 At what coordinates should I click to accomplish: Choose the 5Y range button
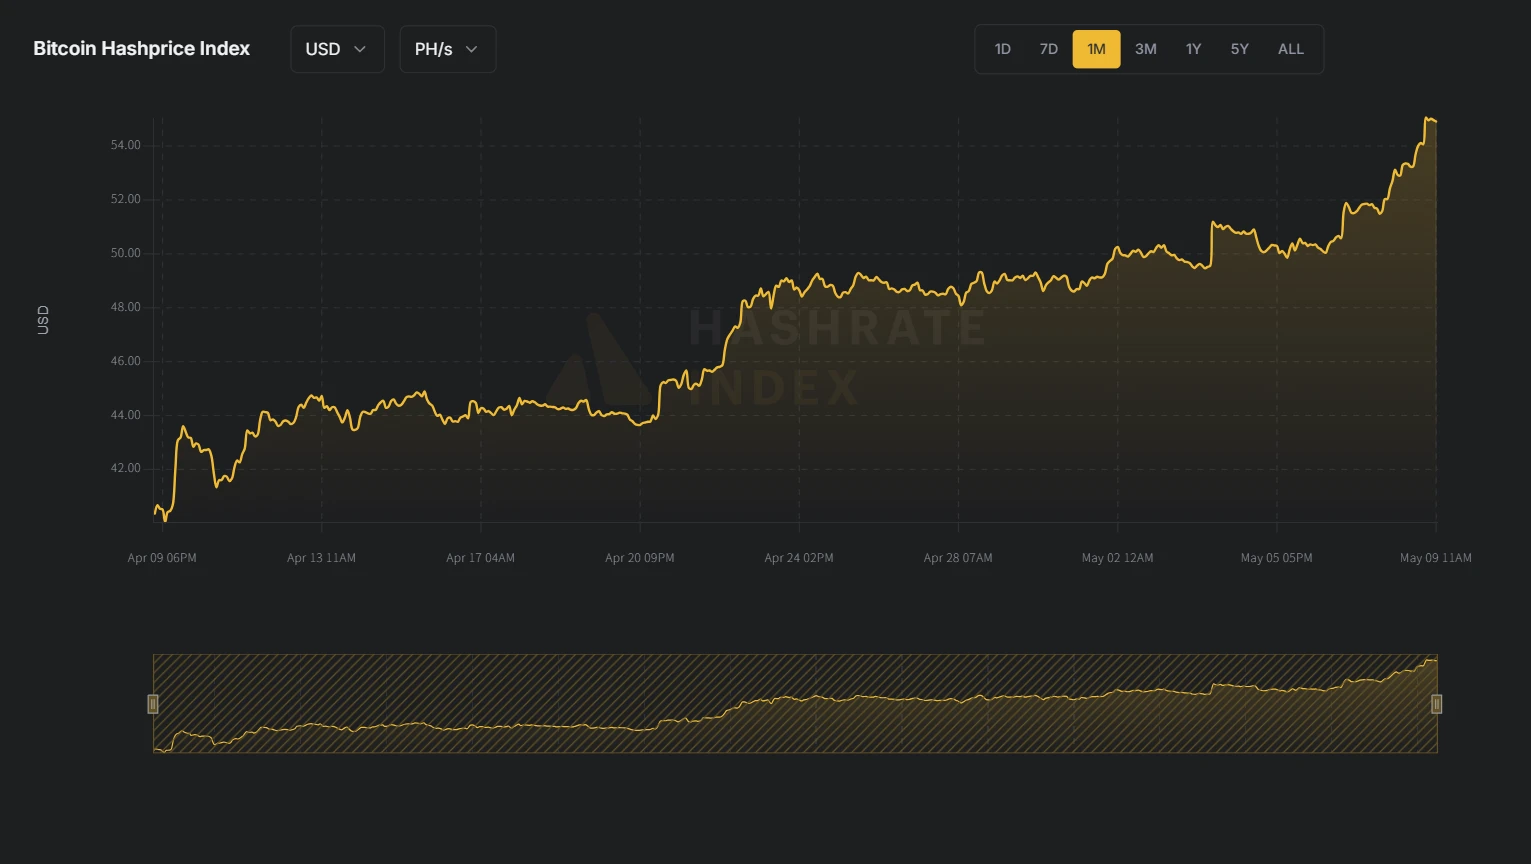tap(1239, 49)
